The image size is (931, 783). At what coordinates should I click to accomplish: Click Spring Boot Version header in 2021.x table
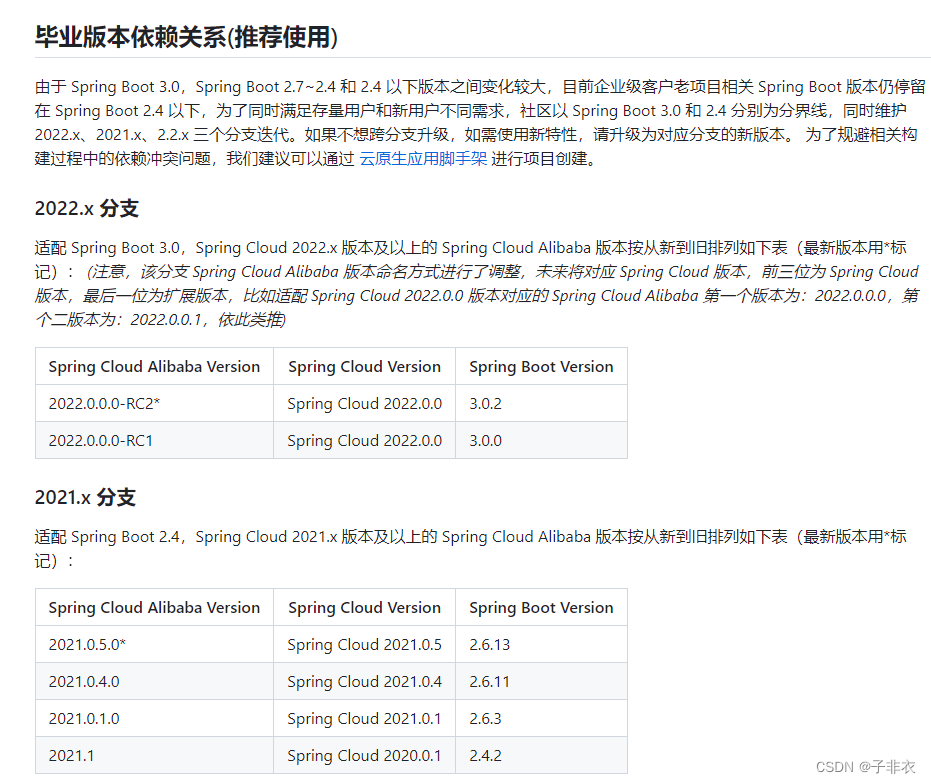542,607
